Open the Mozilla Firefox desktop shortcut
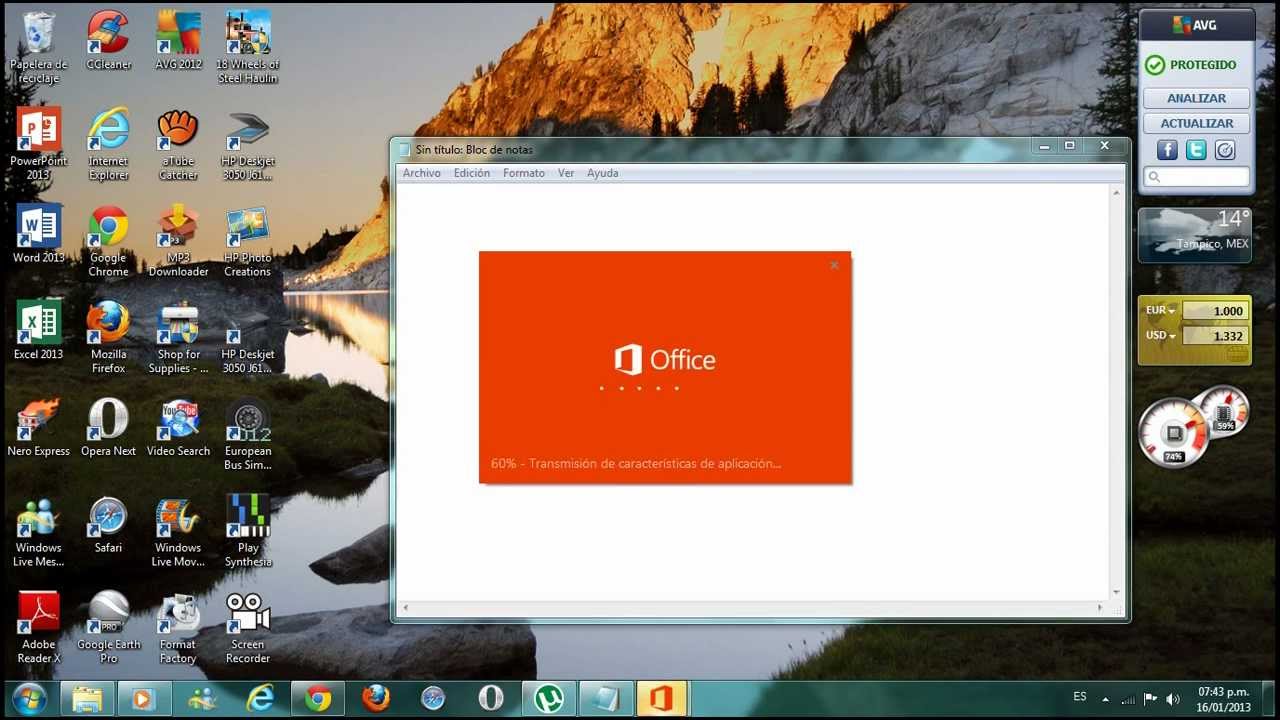This screenshot has height=720, width=1280. [x=108, y=337]
